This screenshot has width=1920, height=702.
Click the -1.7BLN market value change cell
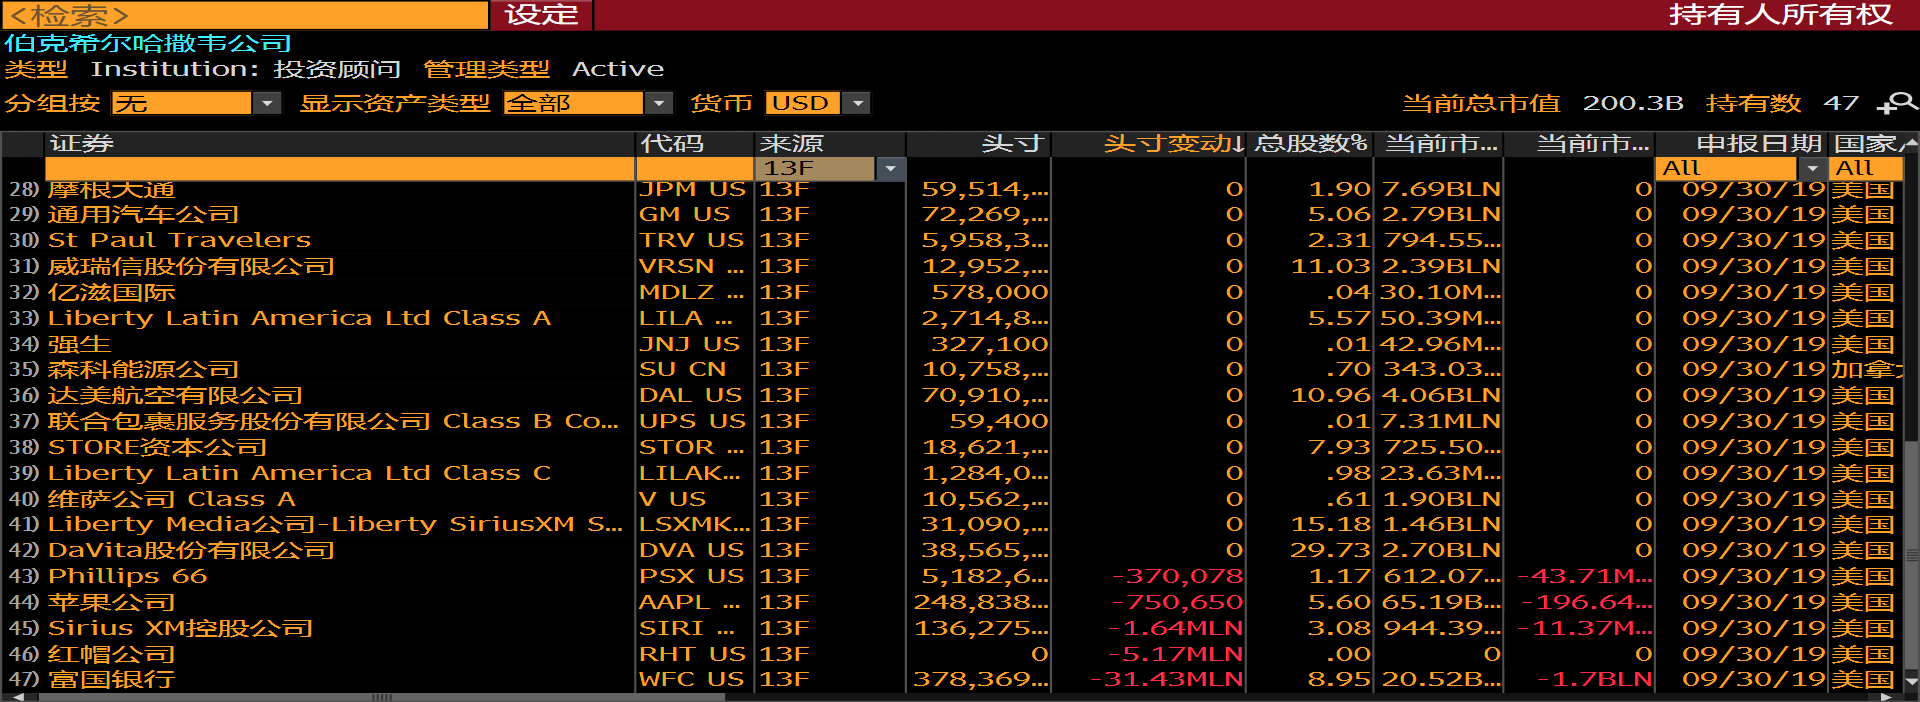click(x=1595, y=679)
